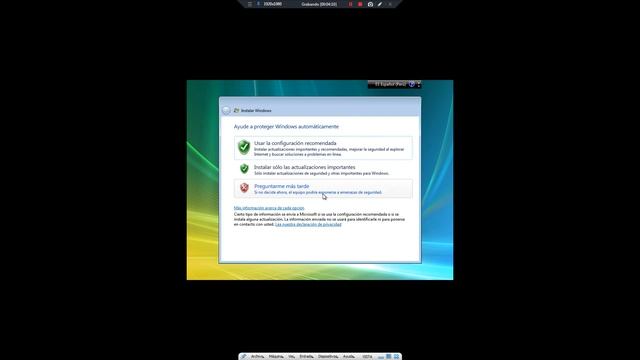Open the privacy statement link
The height and width of the screenshot is (360, 640).
[308, 224]
